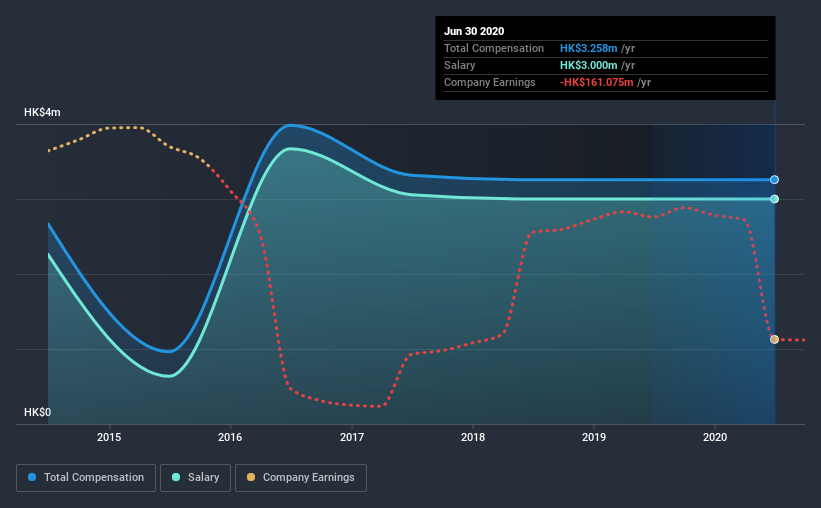
Task: Click the 2015 x-axis label
Action: tap(109, 437)
